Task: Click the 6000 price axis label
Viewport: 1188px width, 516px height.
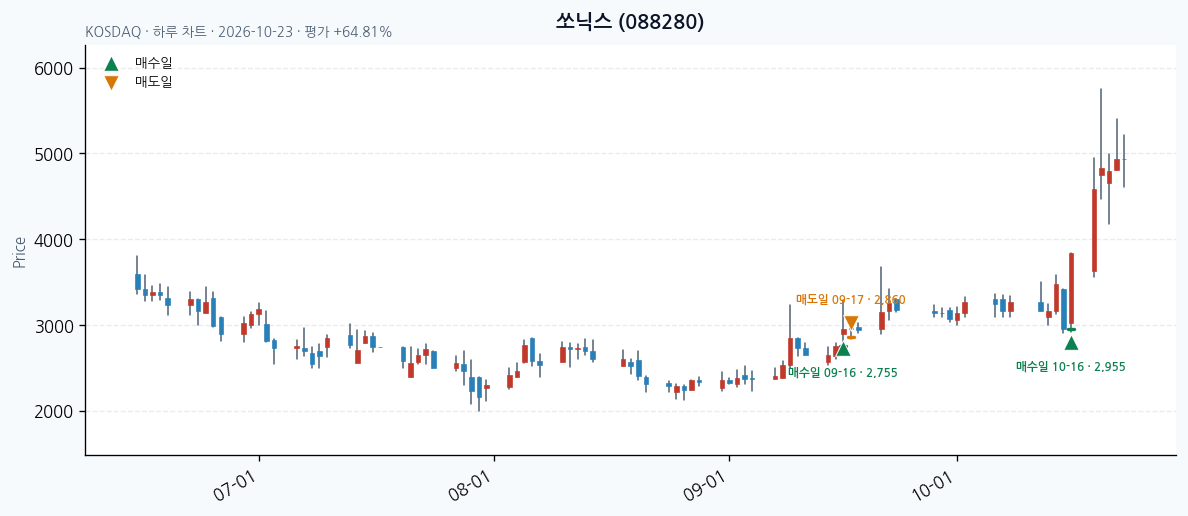Action: [54, 69]
